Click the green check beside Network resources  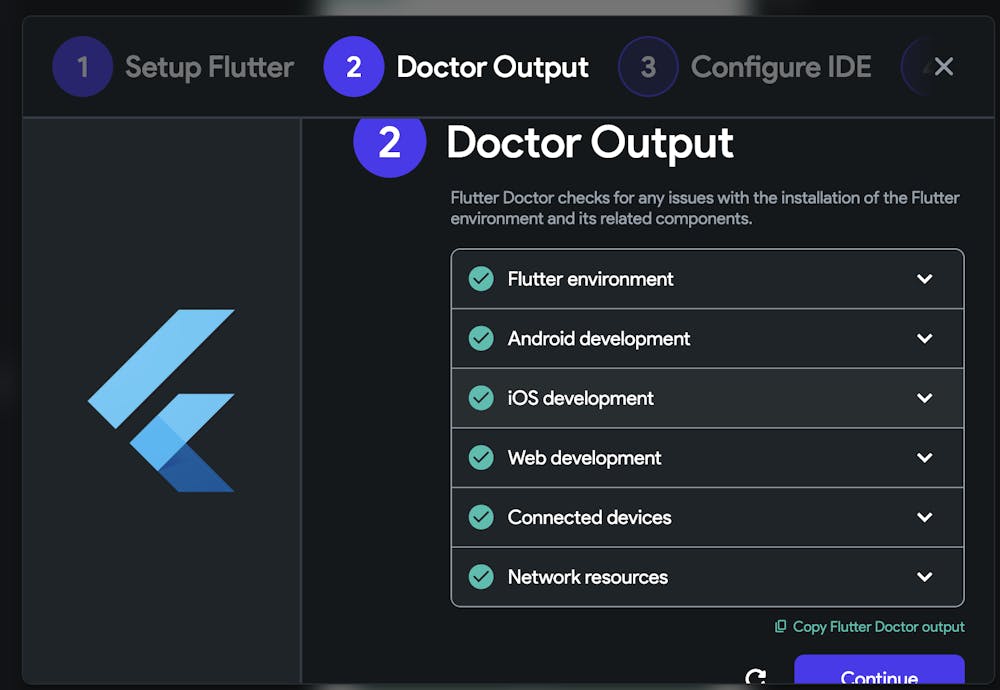tap(481, 576)
